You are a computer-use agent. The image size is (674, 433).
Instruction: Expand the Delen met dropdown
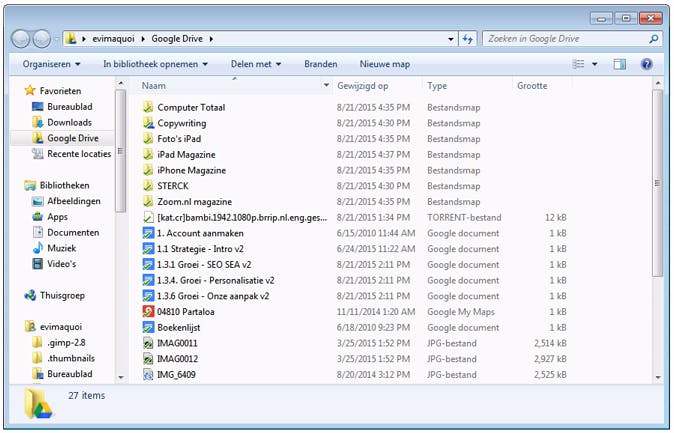[255, 64]
